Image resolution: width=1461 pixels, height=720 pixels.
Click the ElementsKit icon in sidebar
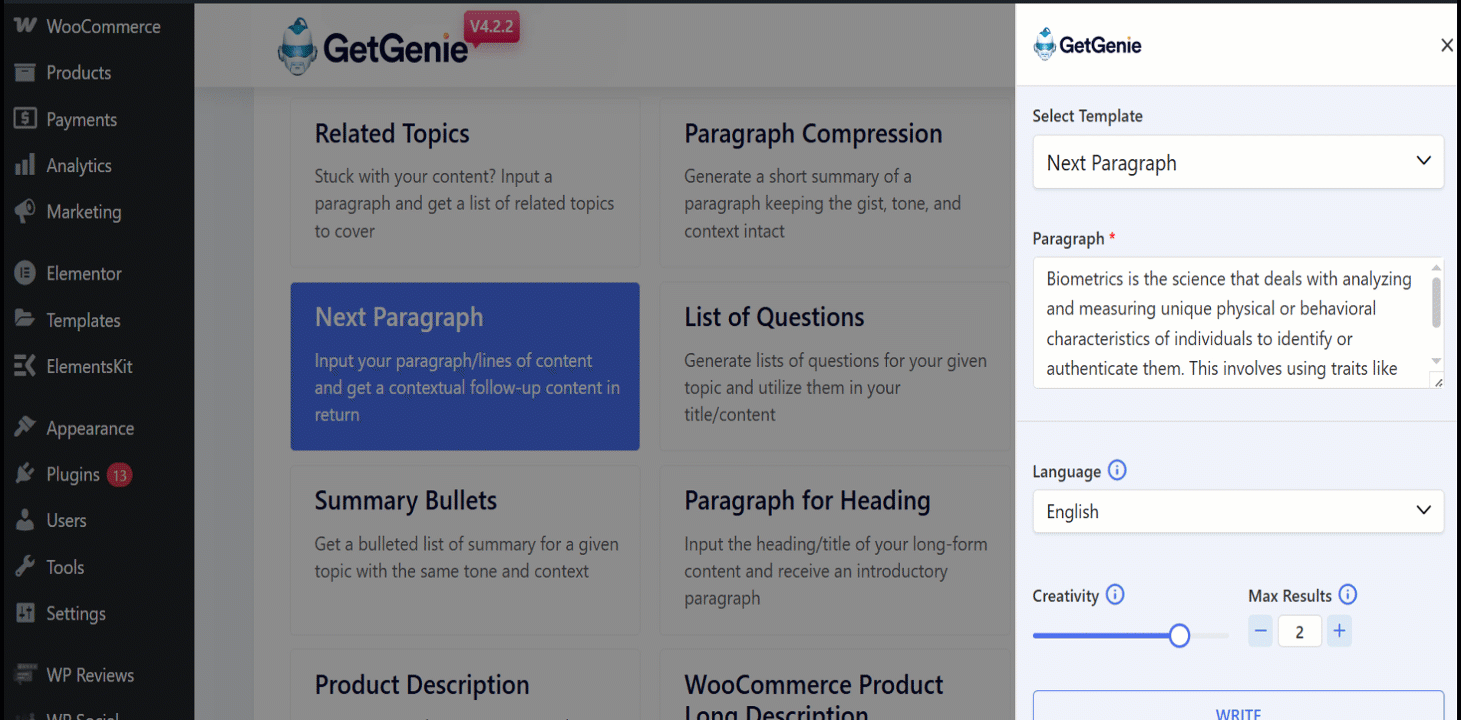coord(26,366)
